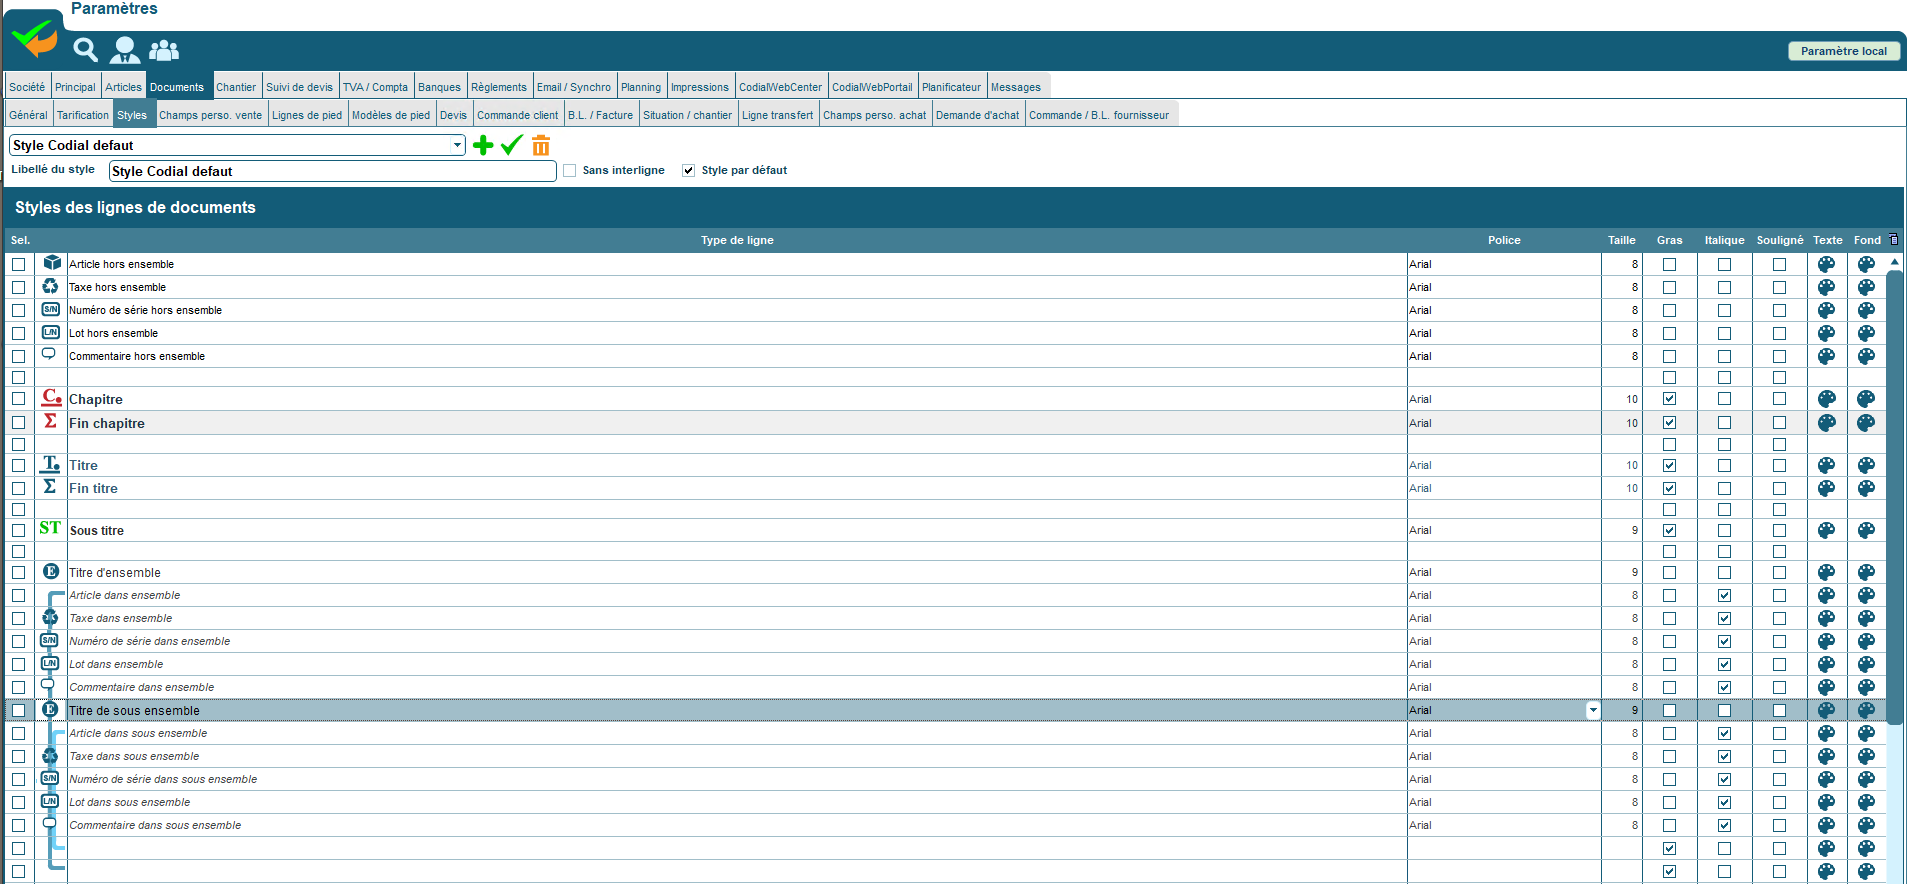Open the Impressions tab
The height and width of the screenshot is (884, 1907).
point(699,87)
